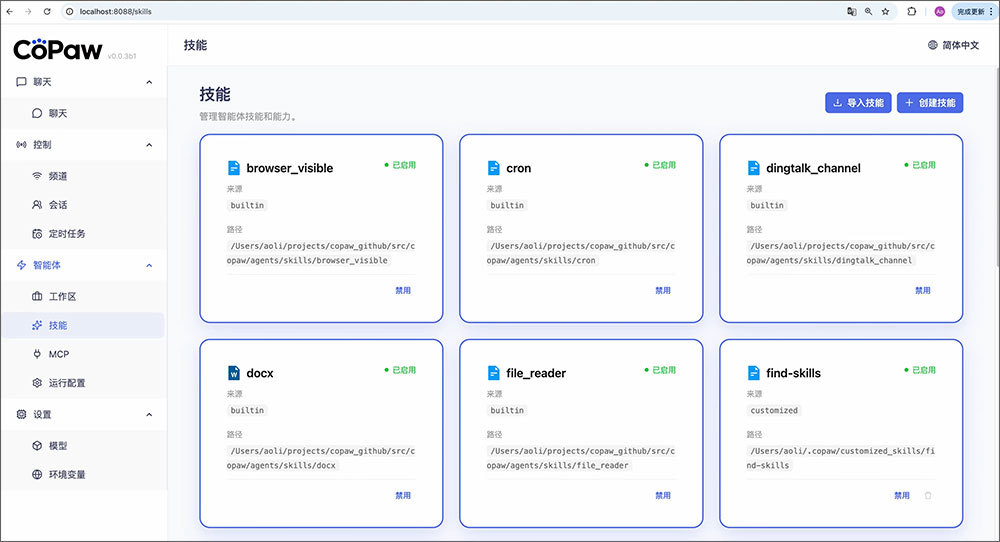The image size is (1000, 542).
Task: Click the CoPaw logo
Action: (57, 50)
